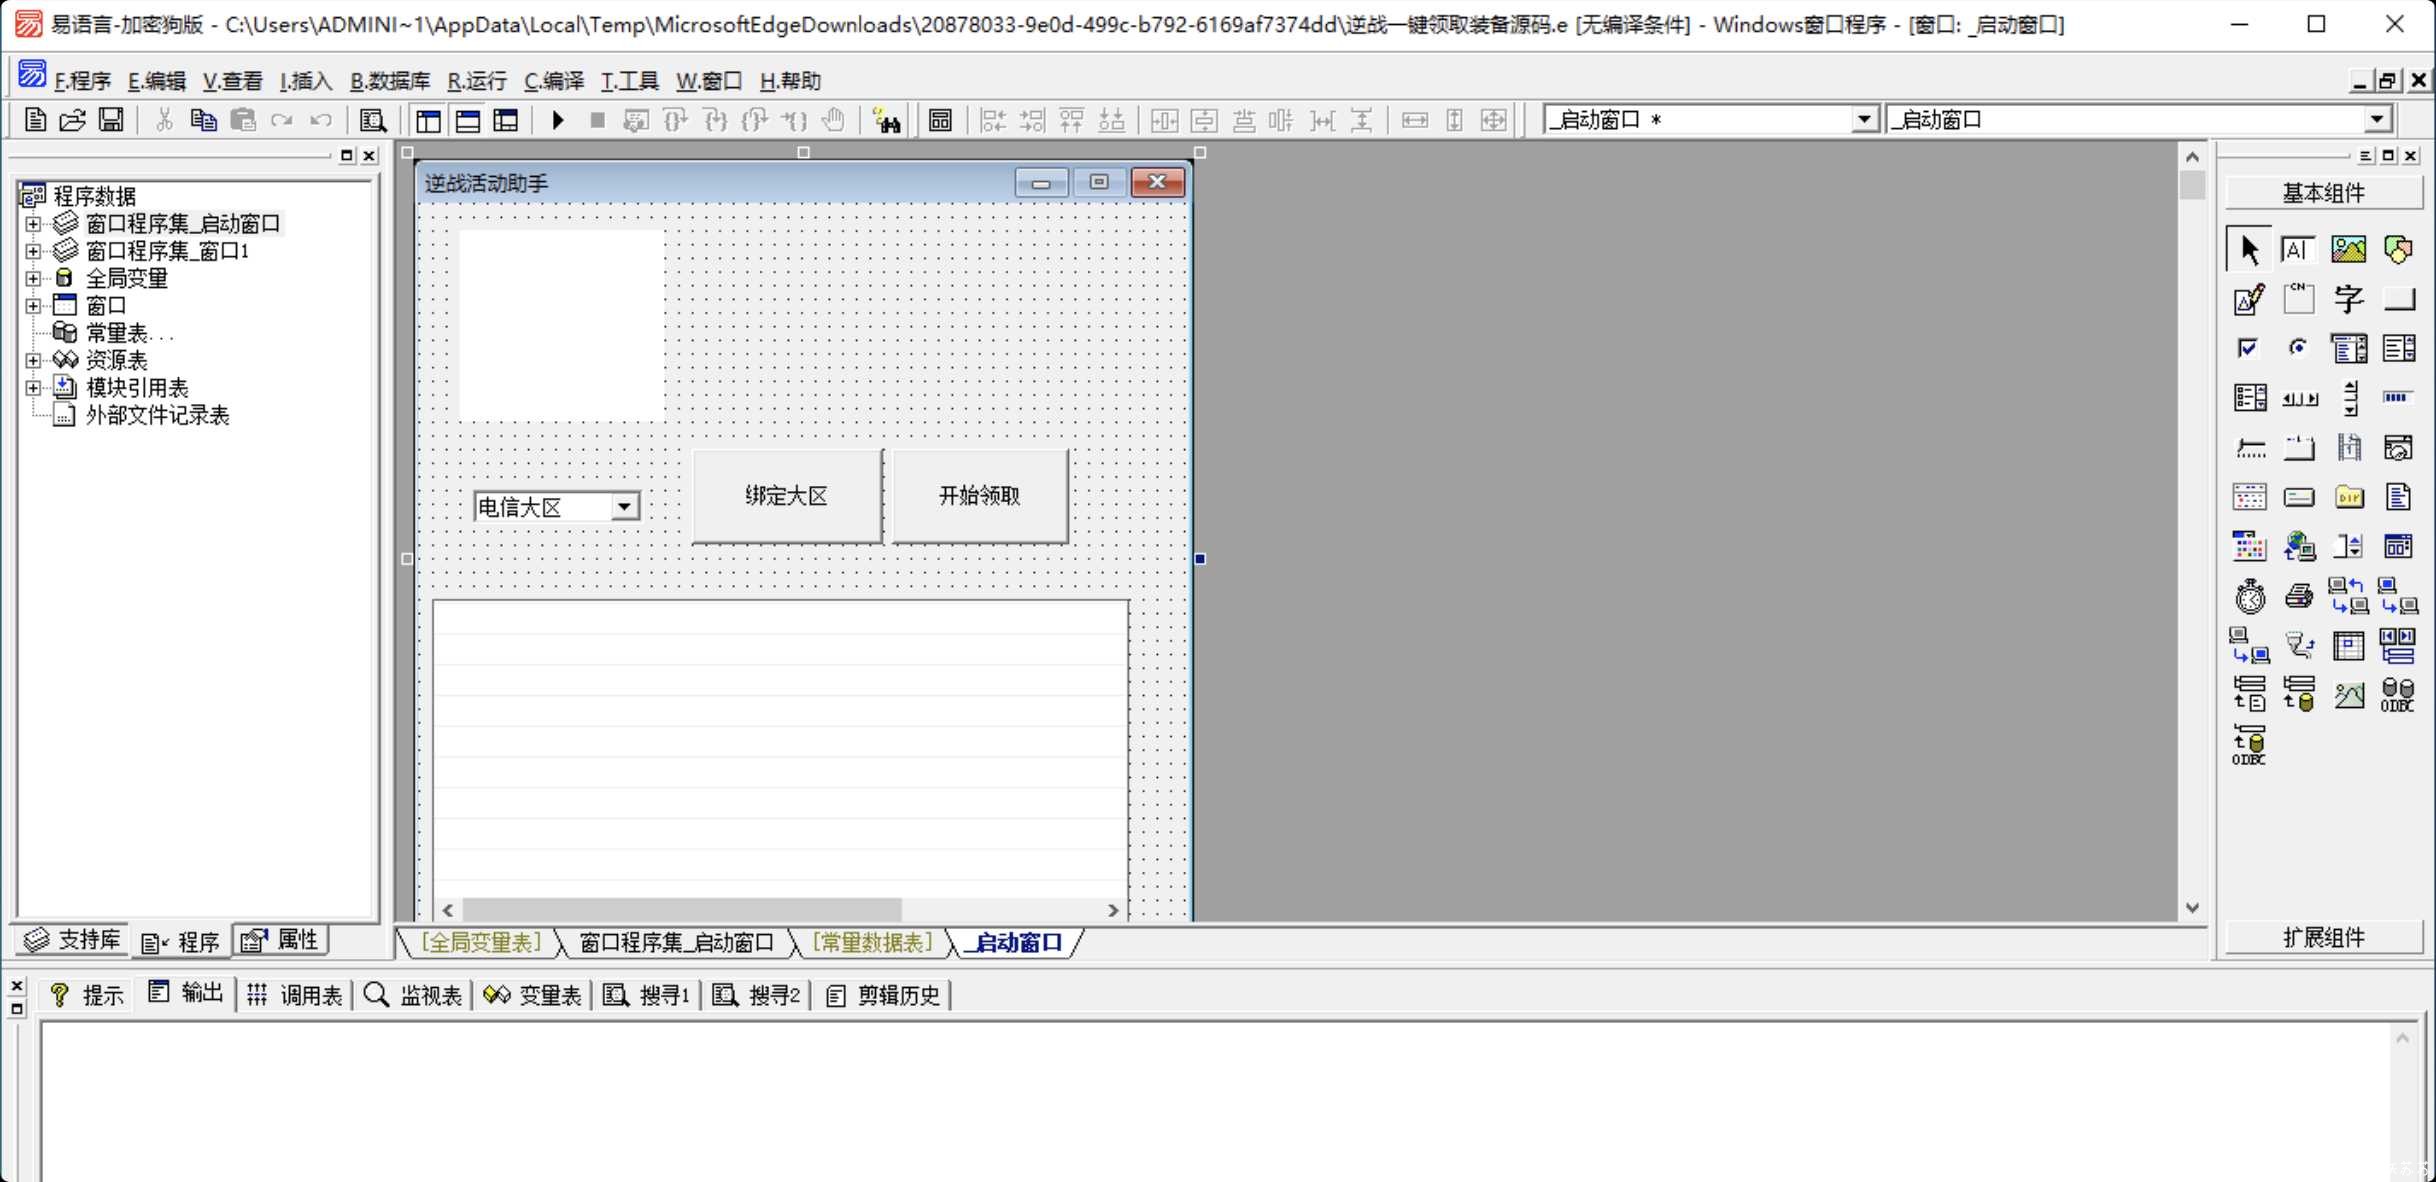Select the checkbox component in the component box
This screenshot has height=1182, width=2436.
(x=2248, y=348)
